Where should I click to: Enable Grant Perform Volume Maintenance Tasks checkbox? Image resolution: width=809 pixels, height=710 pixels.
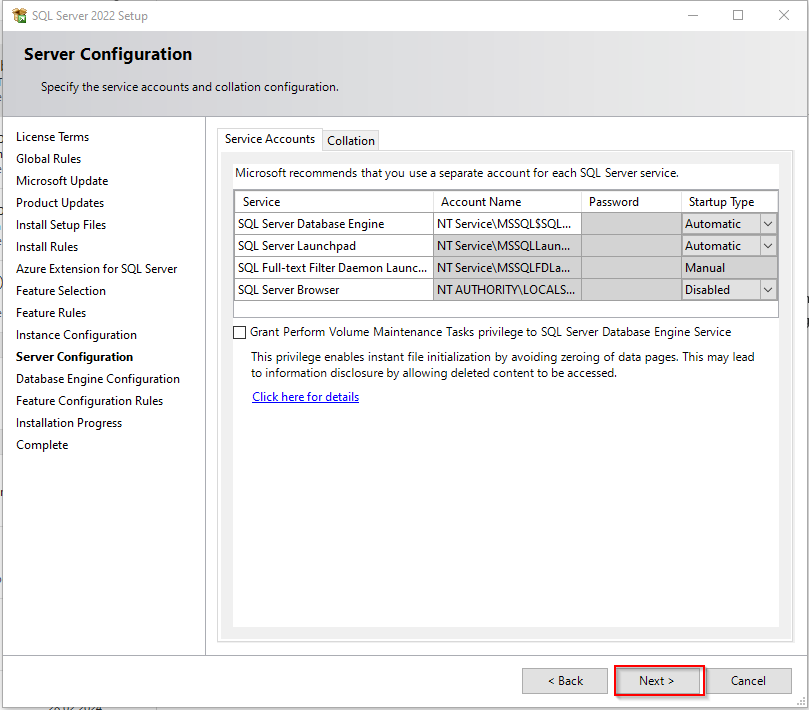[240, 332]
